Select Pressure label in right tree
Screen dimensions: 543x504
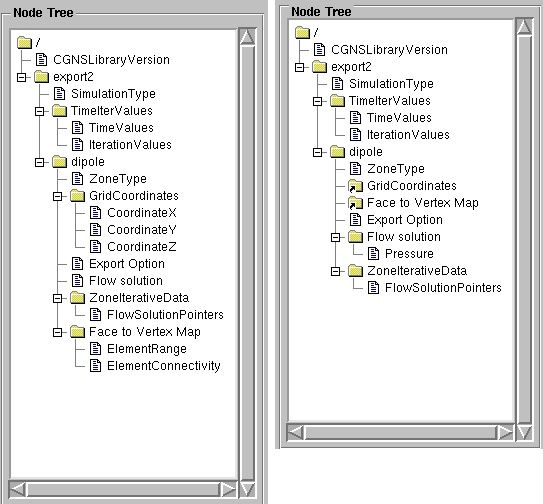(409, 254)
